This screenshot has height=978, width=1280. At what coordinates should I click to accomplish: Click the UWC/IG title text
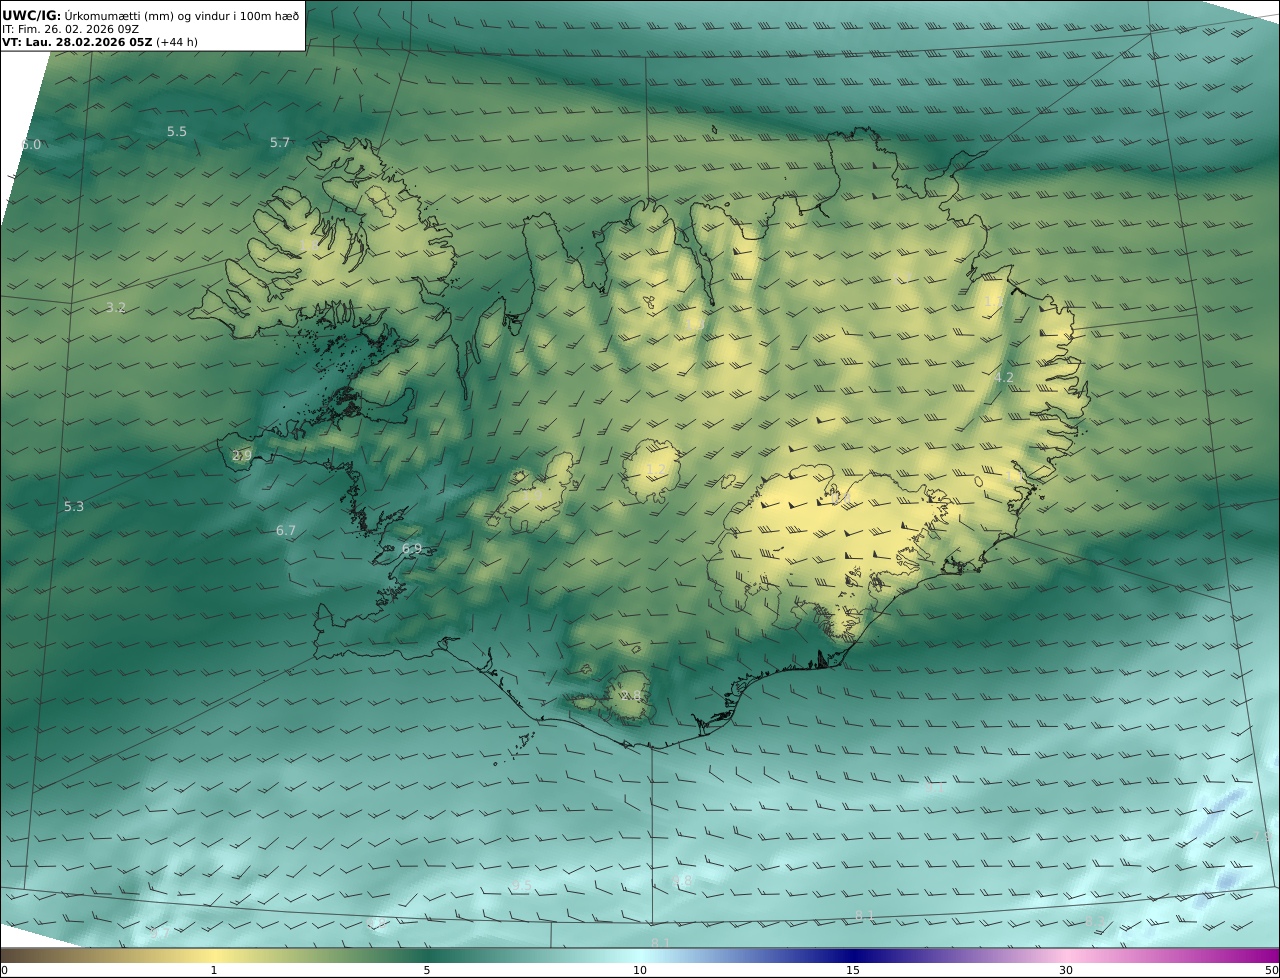pyautogui.click(x=32, y=15)
